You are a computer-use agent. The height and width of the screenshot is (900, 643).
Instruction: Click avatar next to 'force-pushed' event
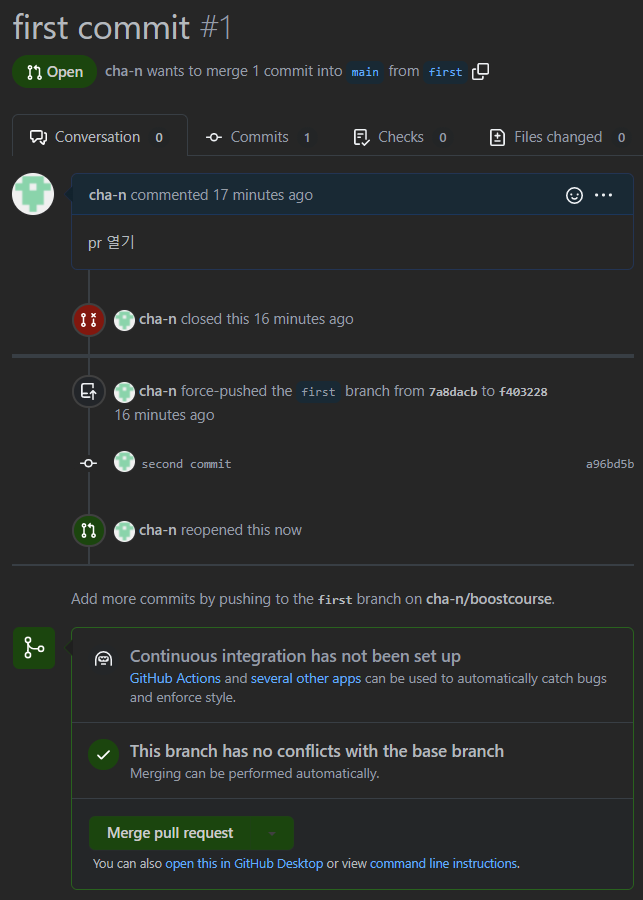125,392
